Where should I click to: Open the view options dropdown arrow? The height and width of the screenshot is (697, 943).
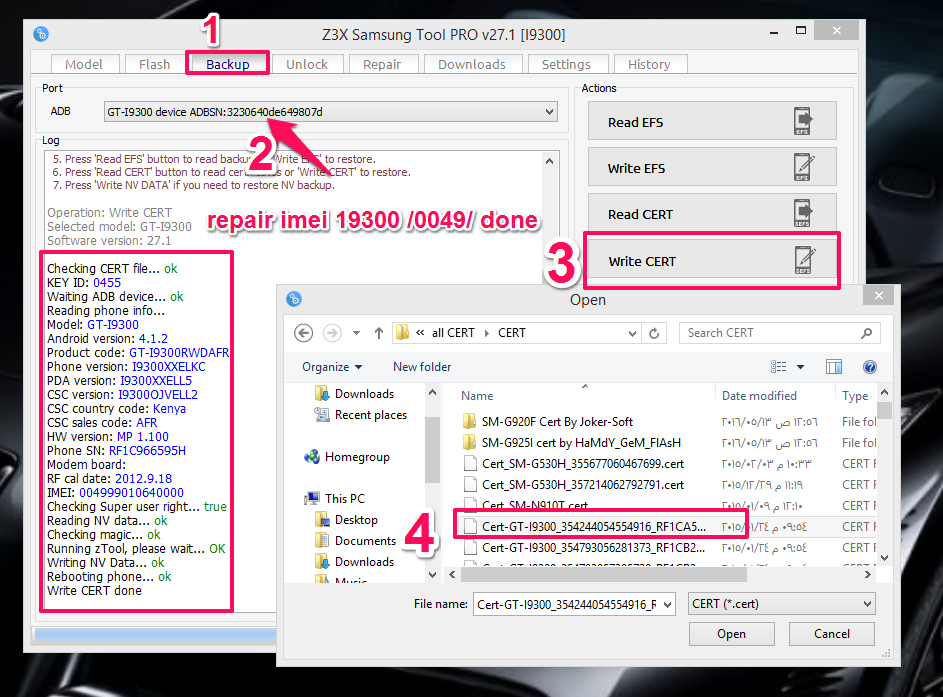[800, 367]
